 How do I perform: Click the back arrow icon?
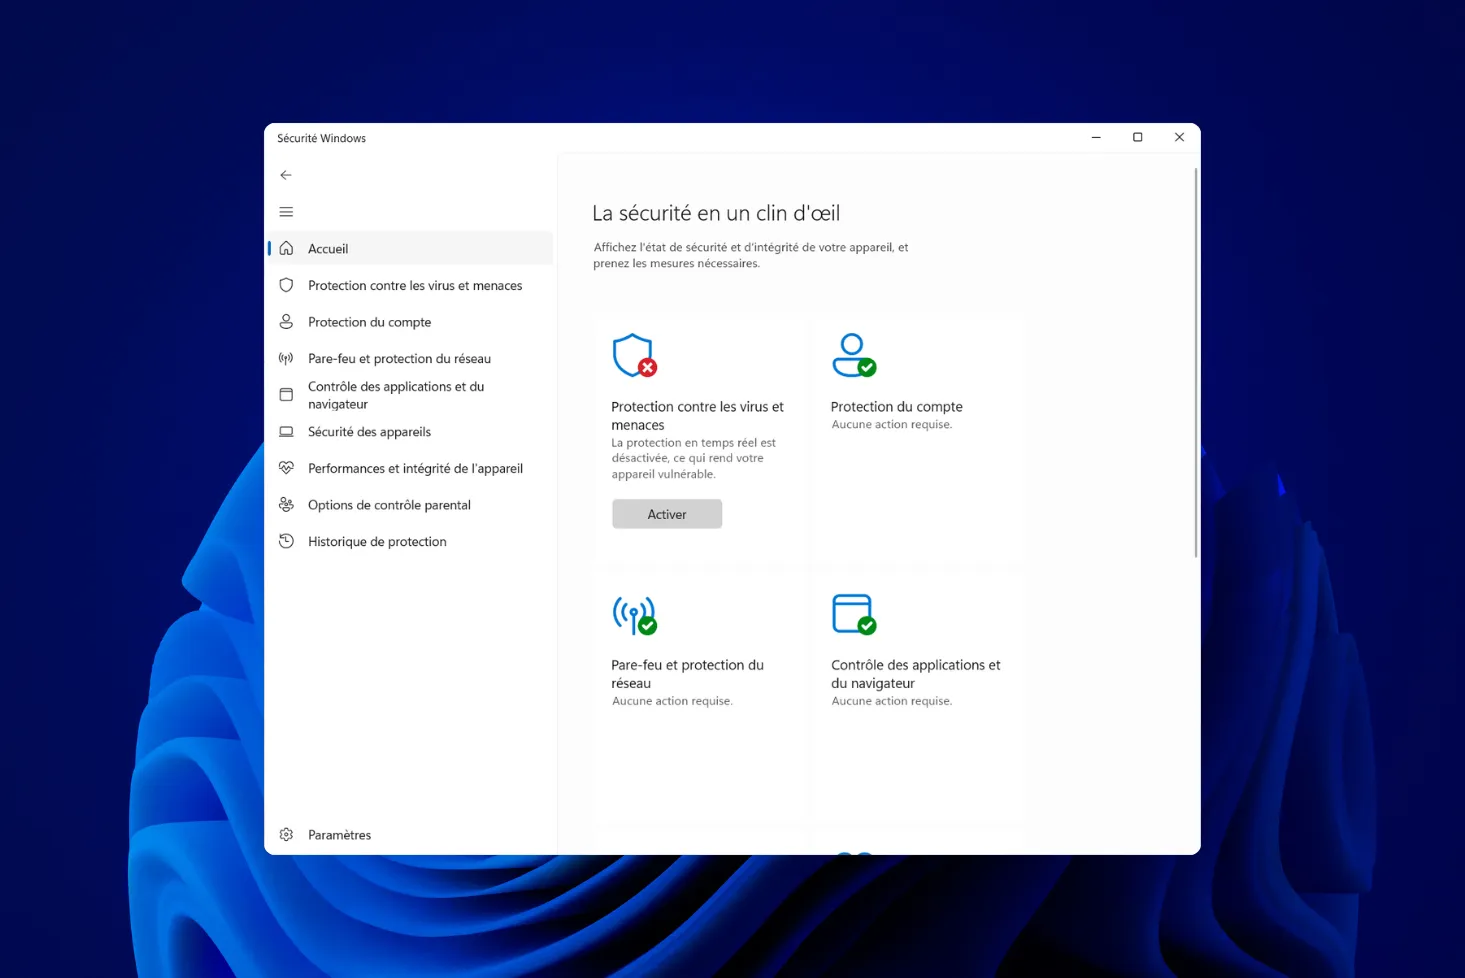click(286, 175)
